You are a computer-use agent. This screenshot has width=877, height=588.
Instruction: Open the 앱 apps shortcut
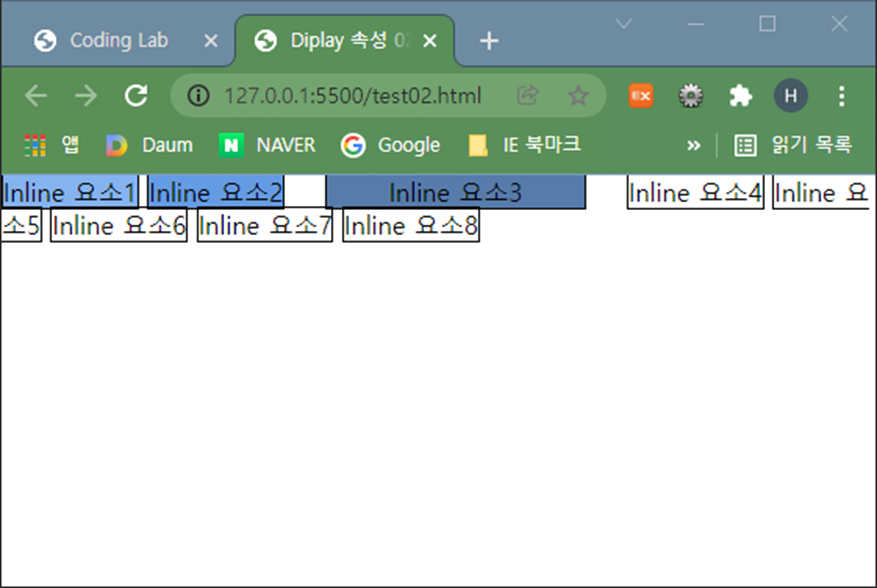(51, 145)
